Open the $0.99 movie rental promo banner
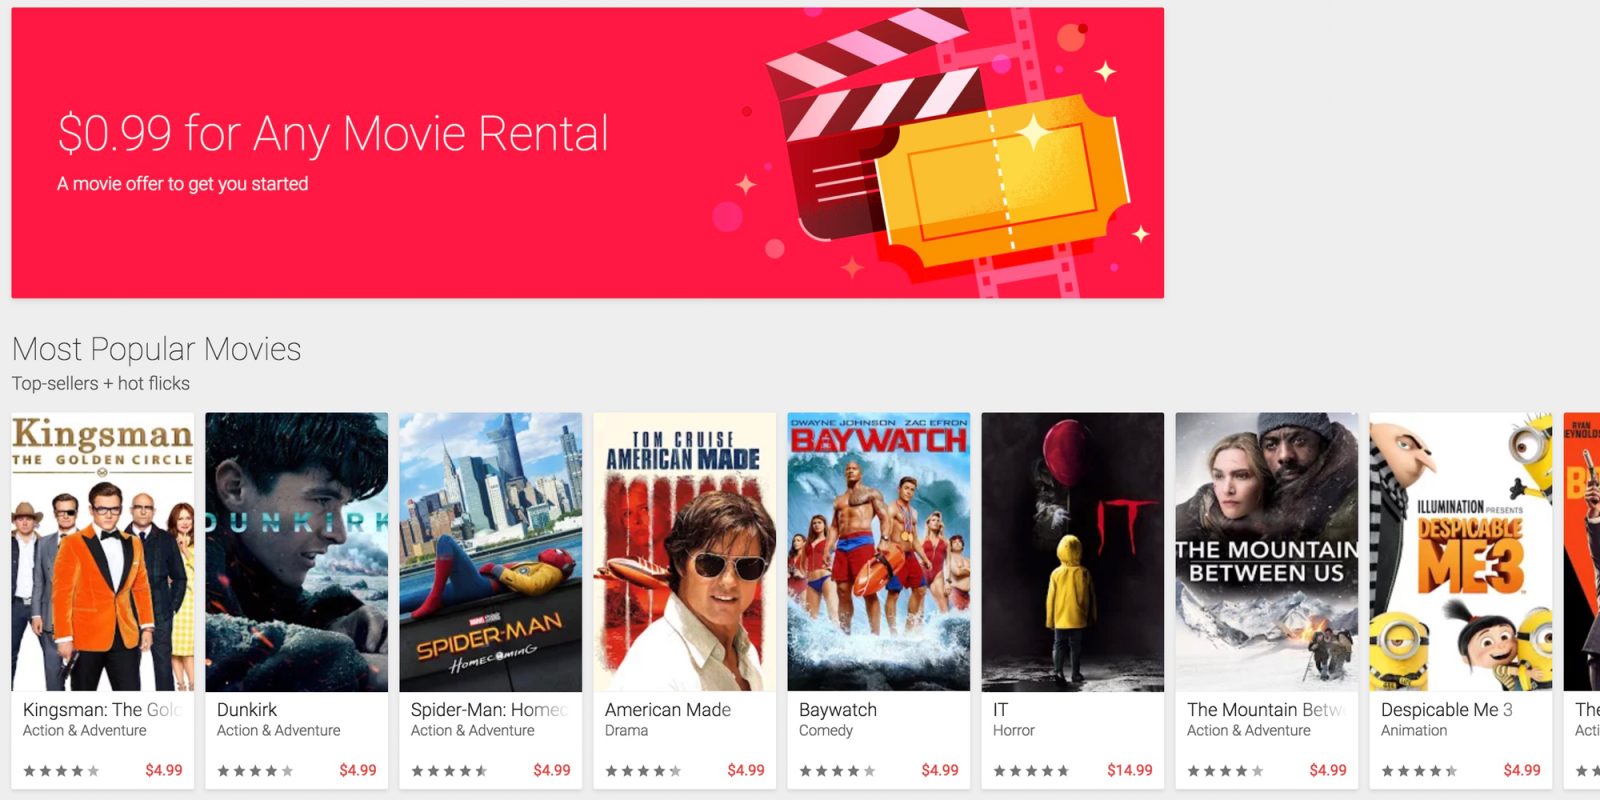 click(x=587, y=153)
